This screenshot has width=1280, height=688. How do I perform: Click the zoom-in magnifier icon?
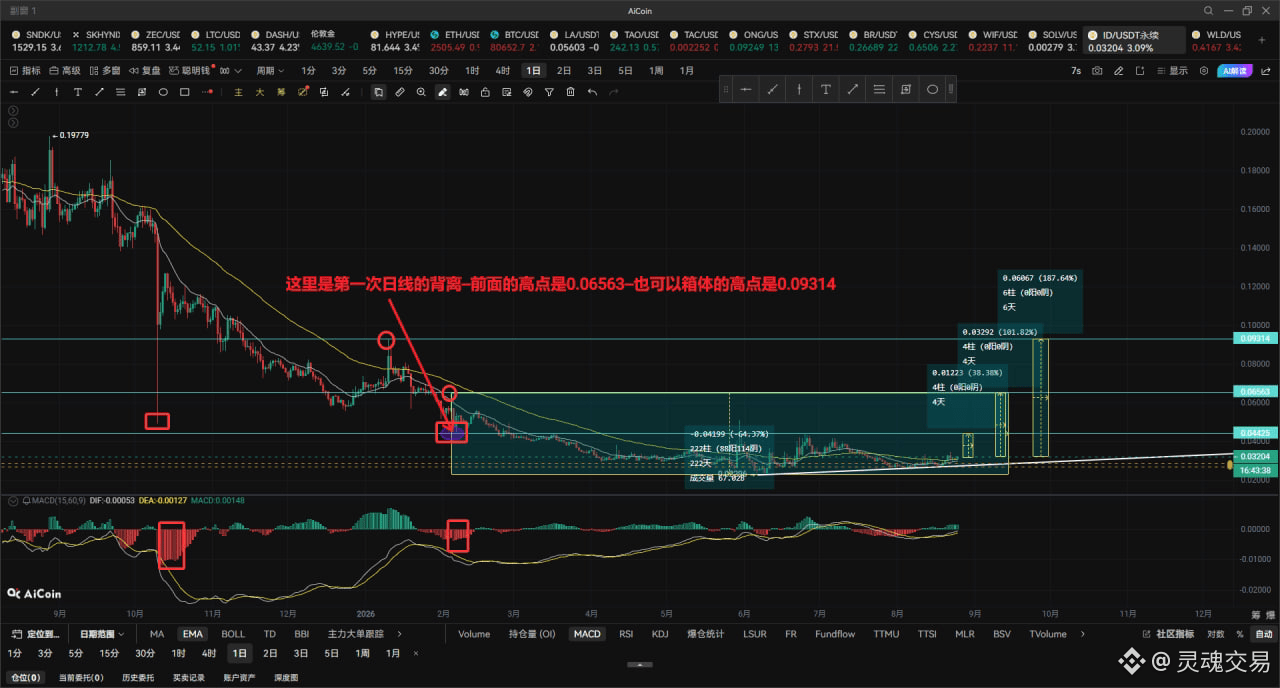tap(421, 92)
